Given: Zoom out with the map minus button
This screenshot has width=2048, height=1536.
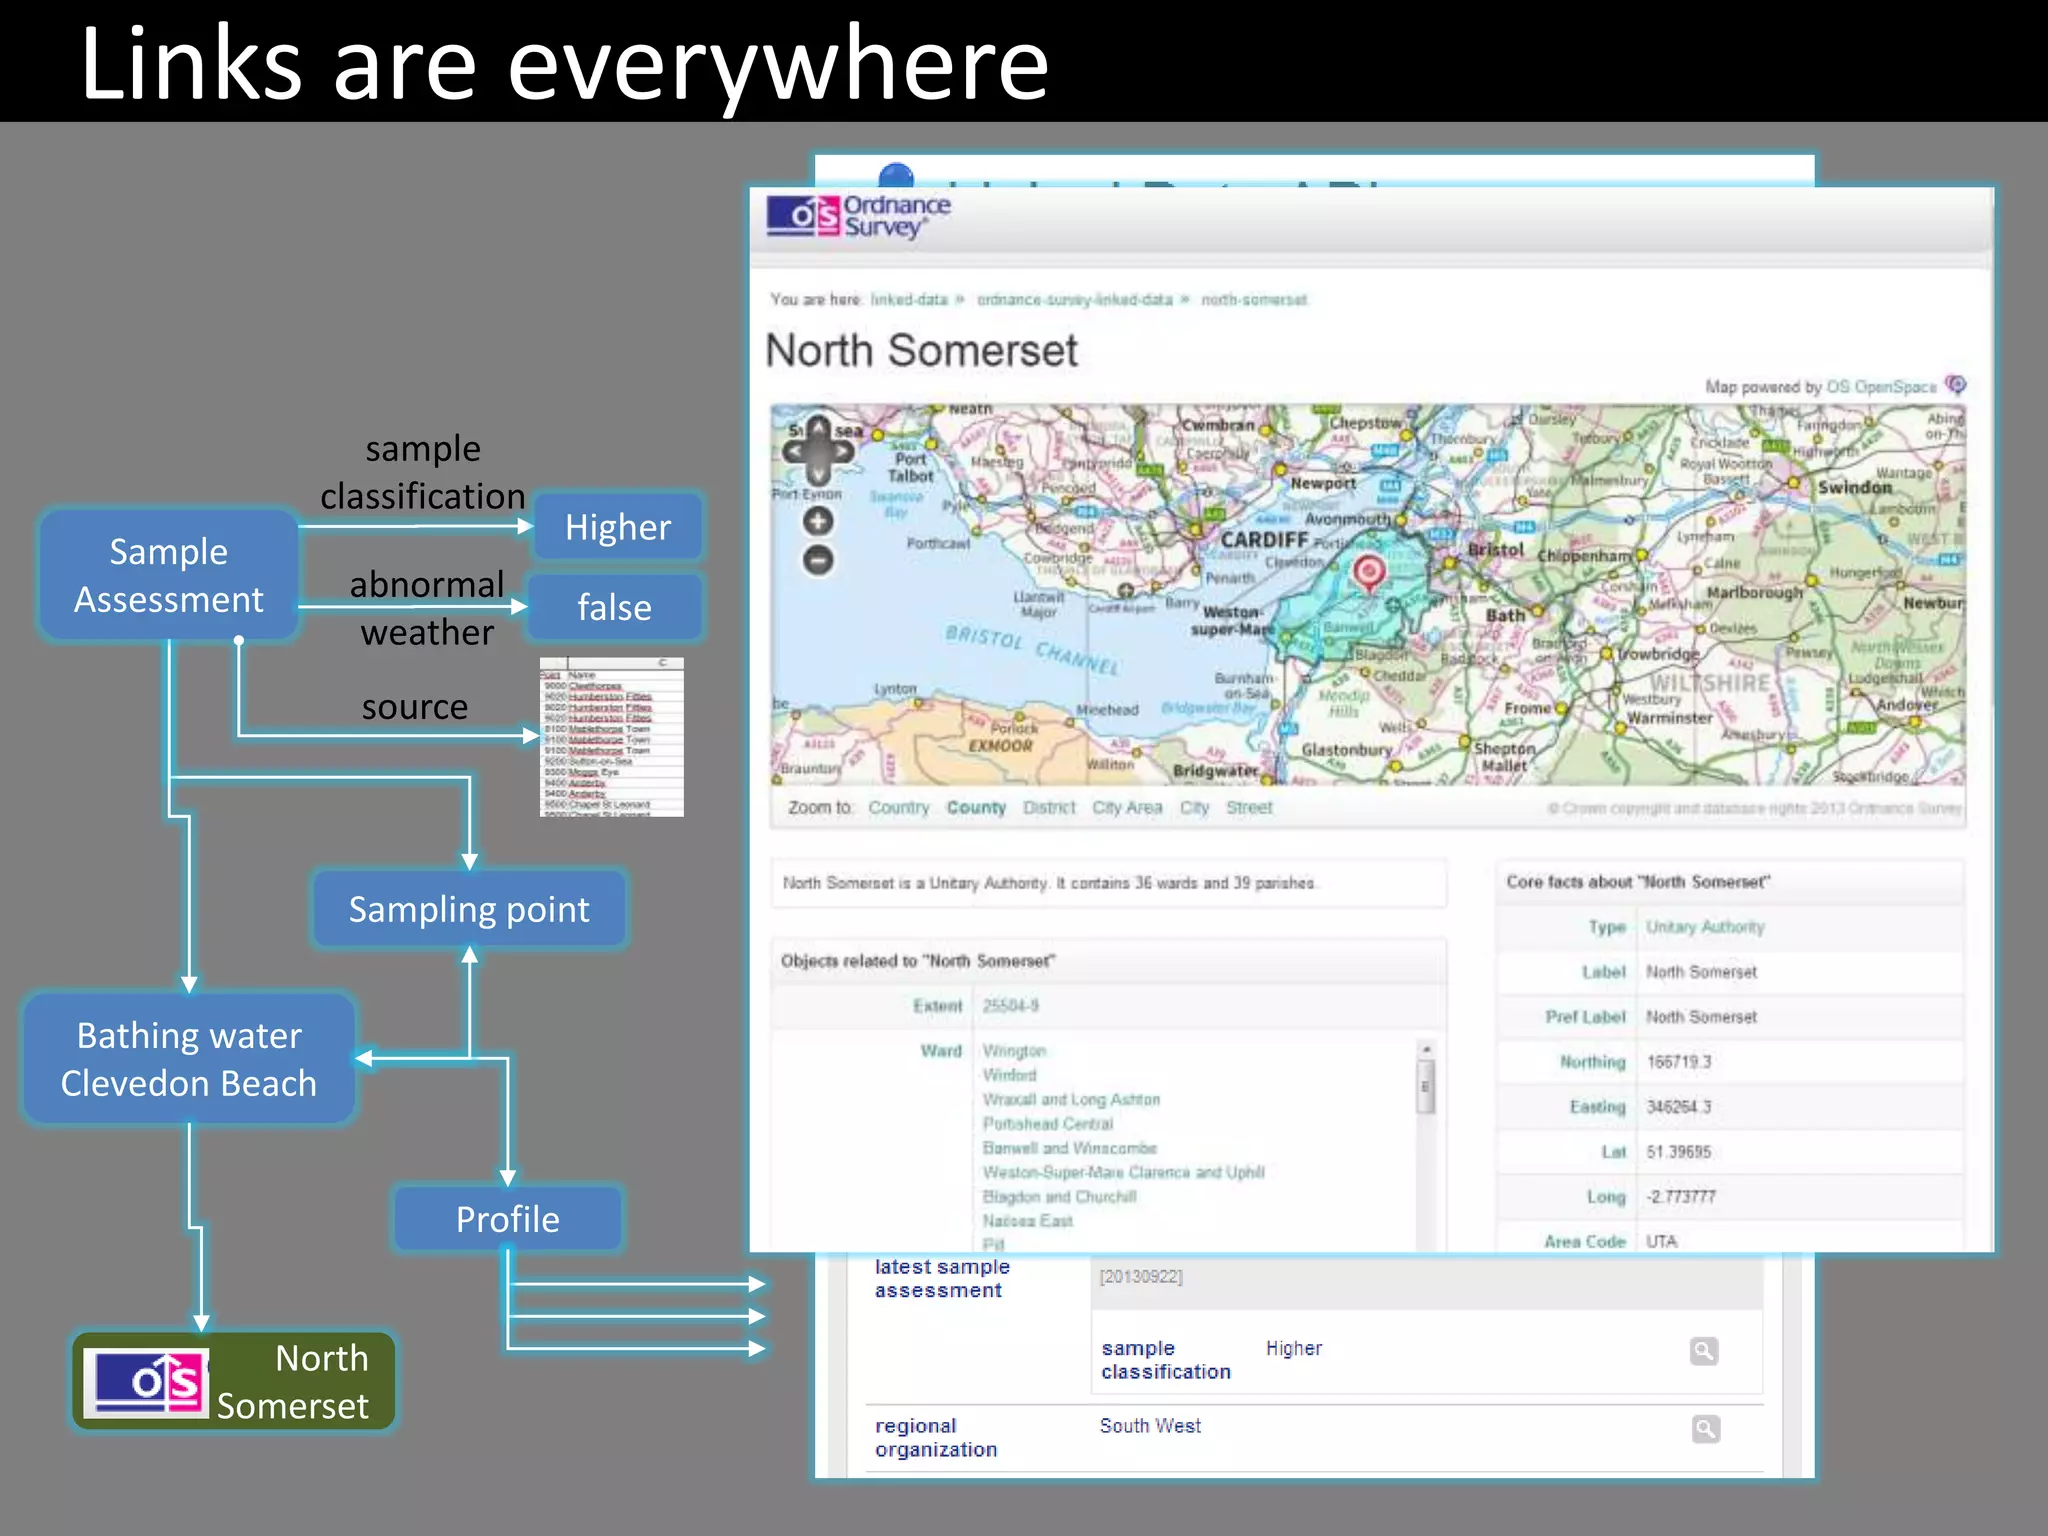Looking at the screenshot, I should pos(818,560).
